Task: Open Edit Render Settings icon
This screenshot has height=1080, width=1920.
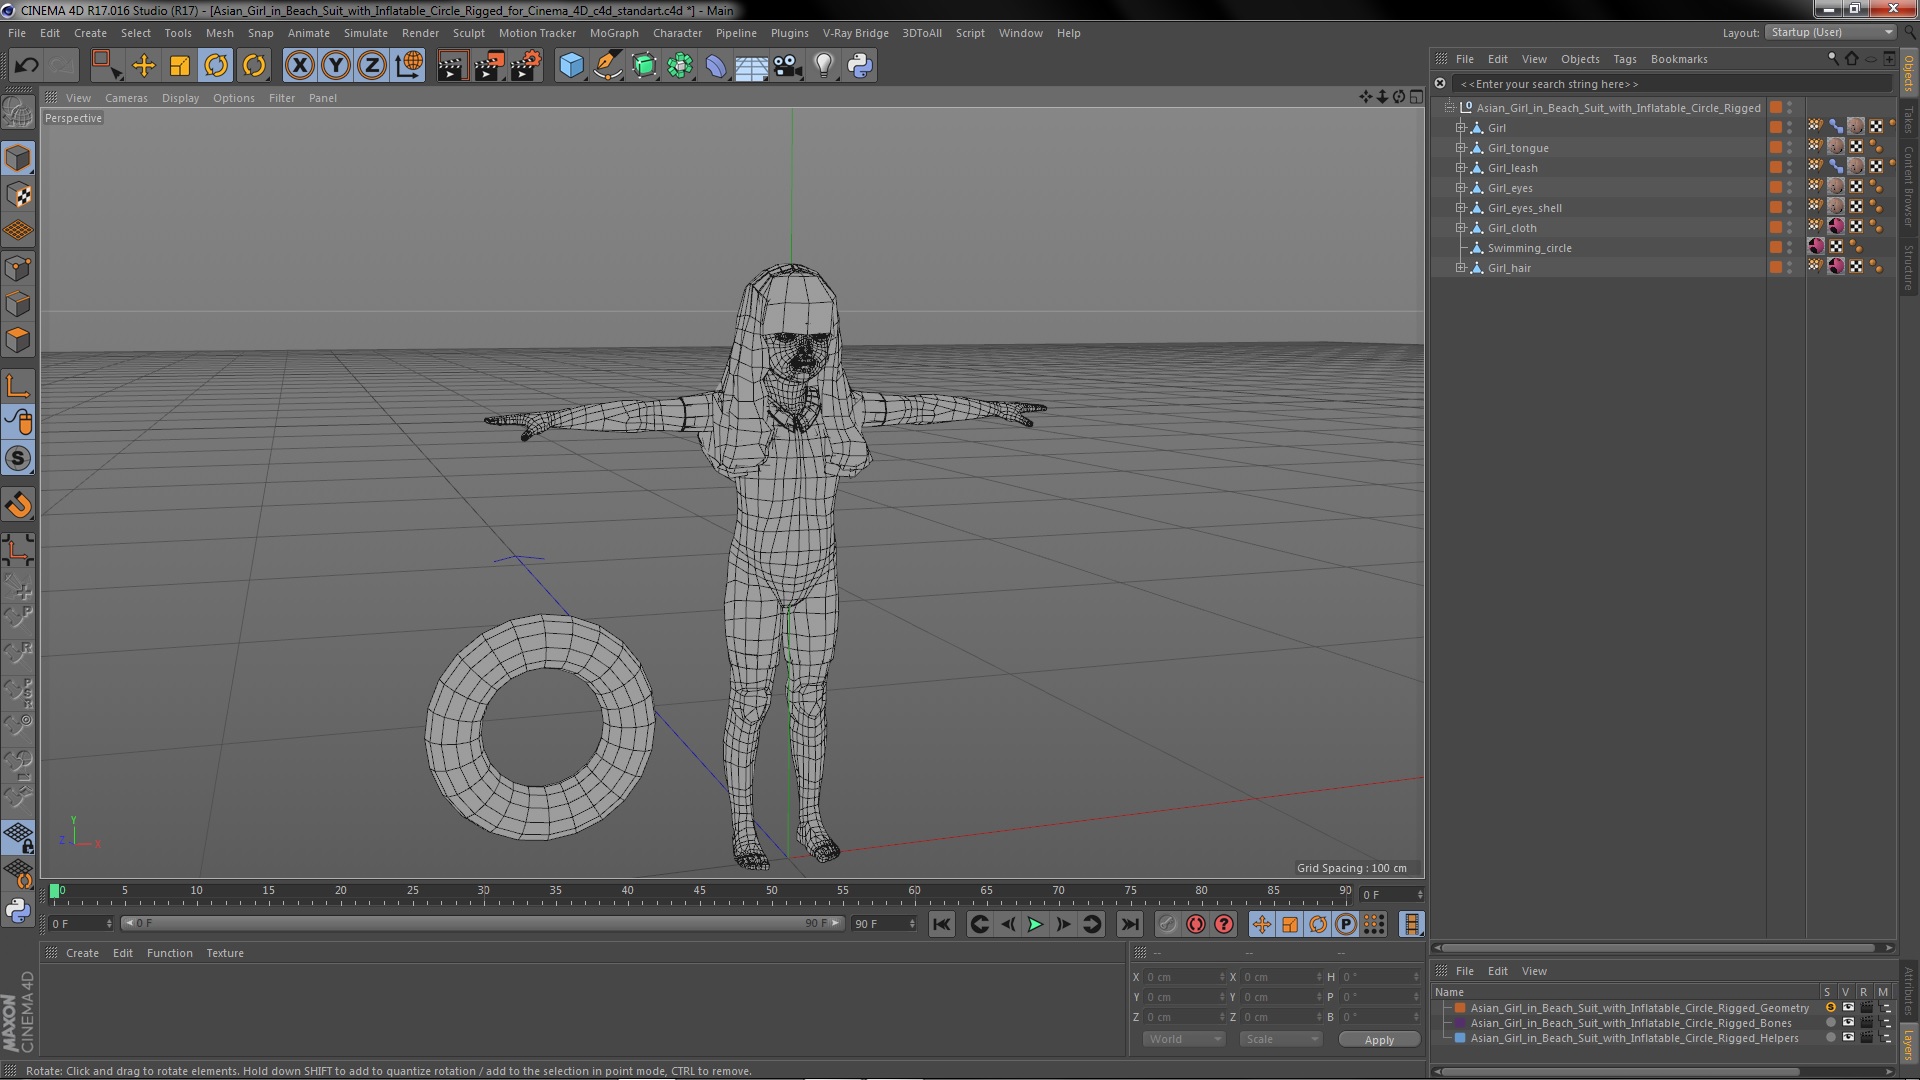Action: pyautogui.click(x=525, y=66)
